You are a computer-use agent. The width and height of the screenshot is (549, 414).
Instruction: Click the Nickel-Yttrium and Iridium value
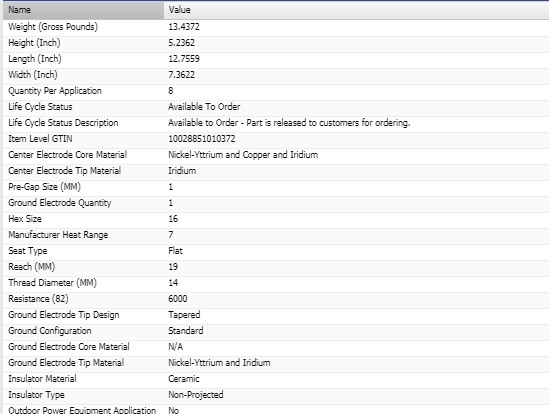pos(219,363)
